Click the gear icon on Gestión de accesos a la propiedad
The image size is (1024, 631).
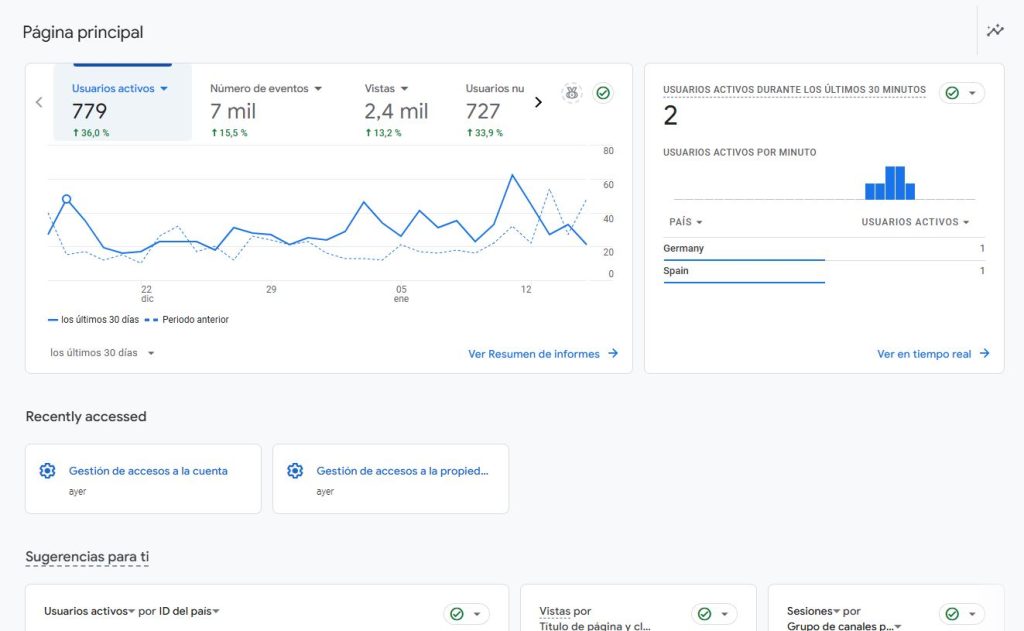tap(295, 470)
